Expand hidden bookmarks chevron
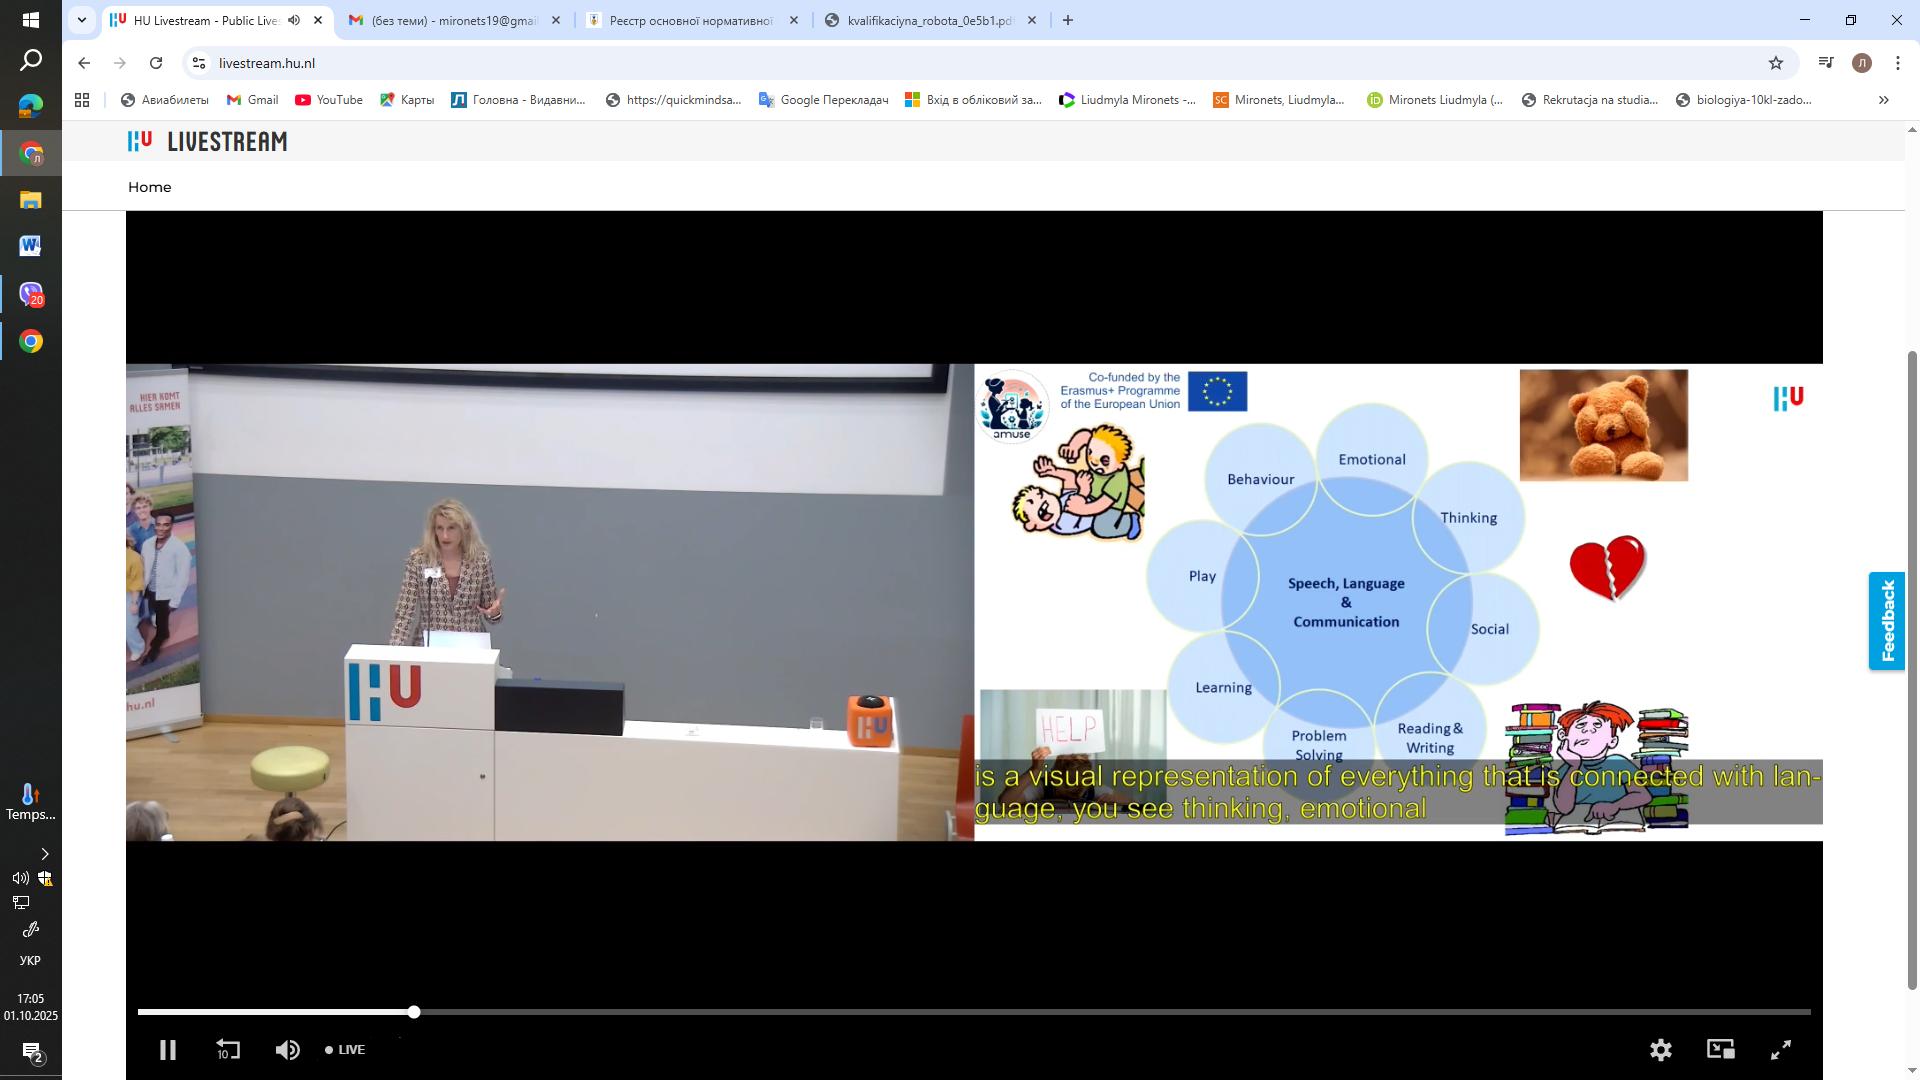Screen dimensions: 1920x1080 1883,100
